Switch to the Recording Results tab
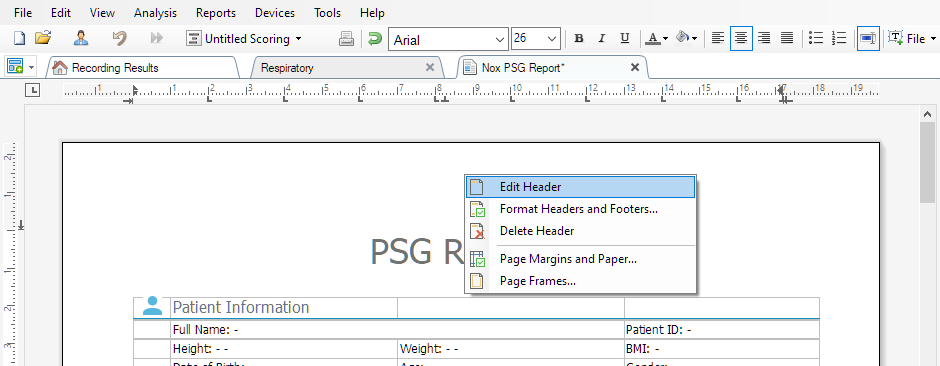Viewport: 940px width, 366px height. [144, 68]
